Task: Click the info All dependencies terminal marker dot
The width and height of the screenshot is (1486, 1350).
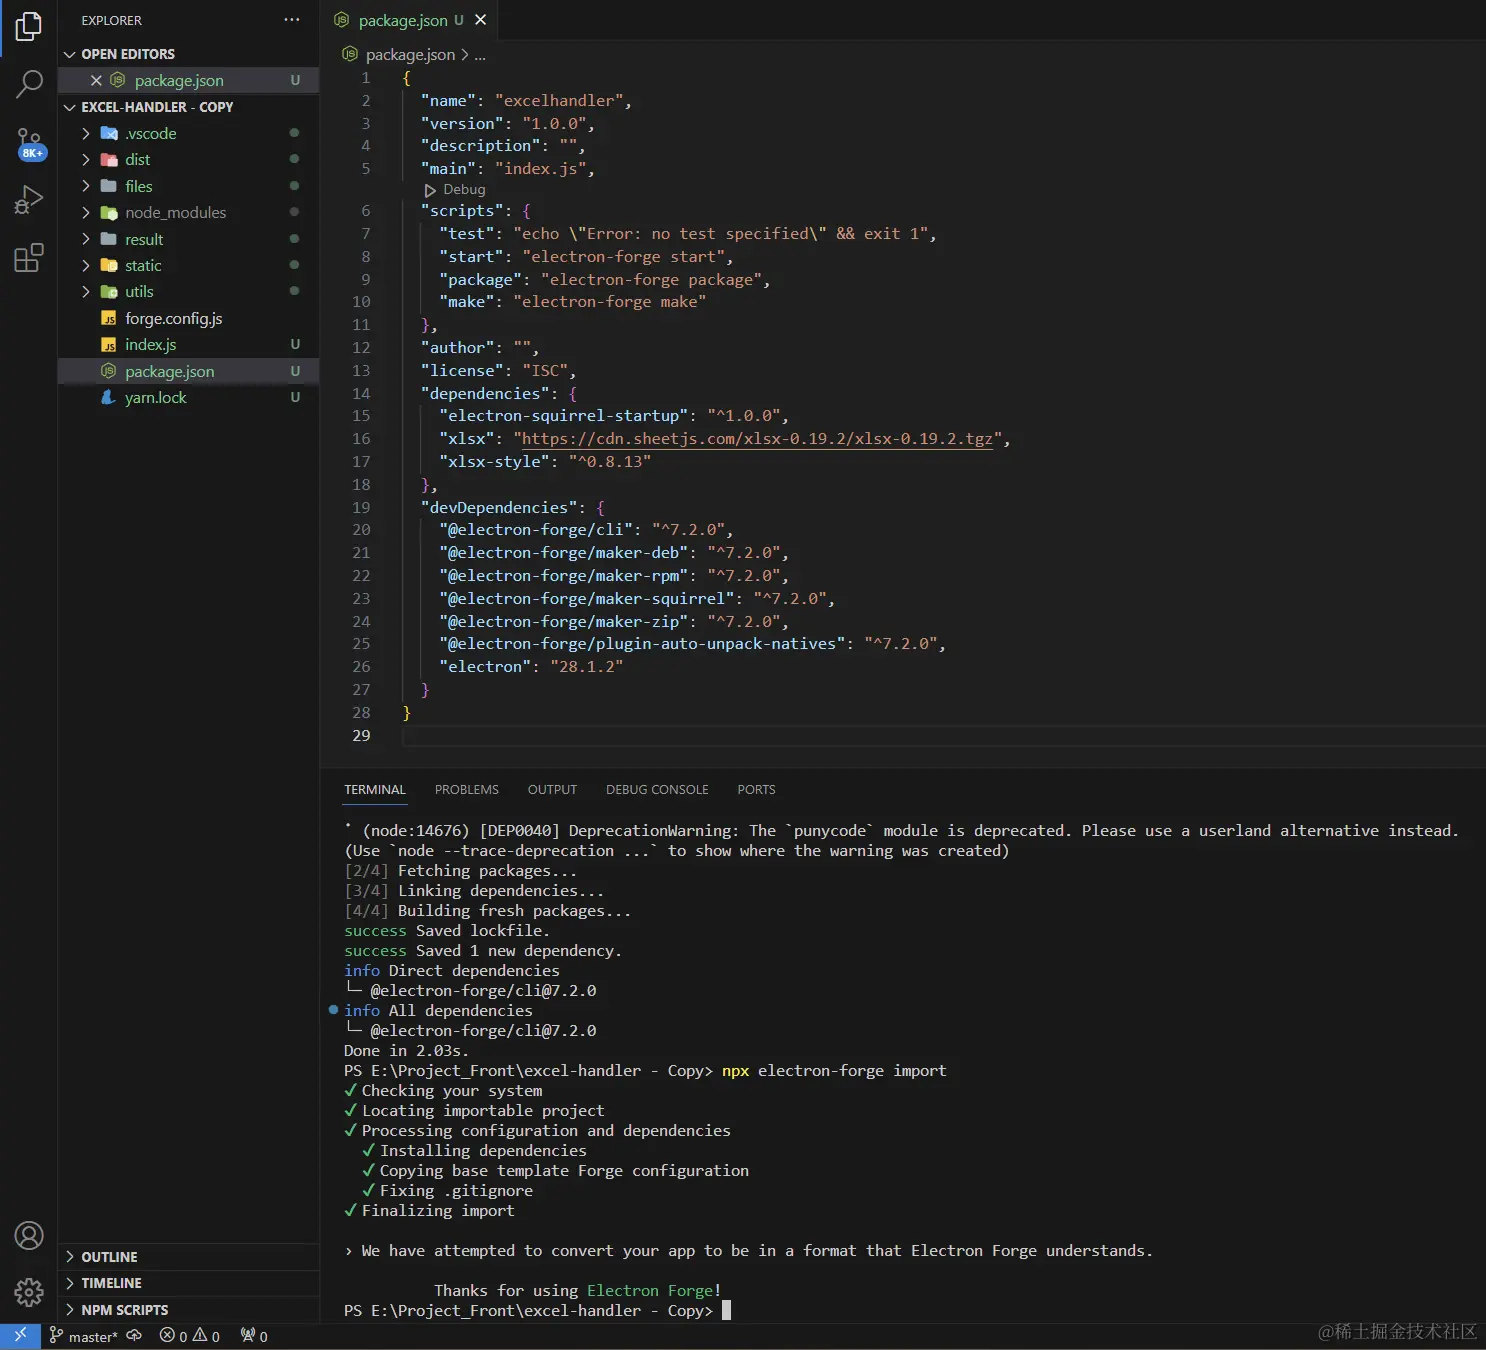Action: (333, 1010)
